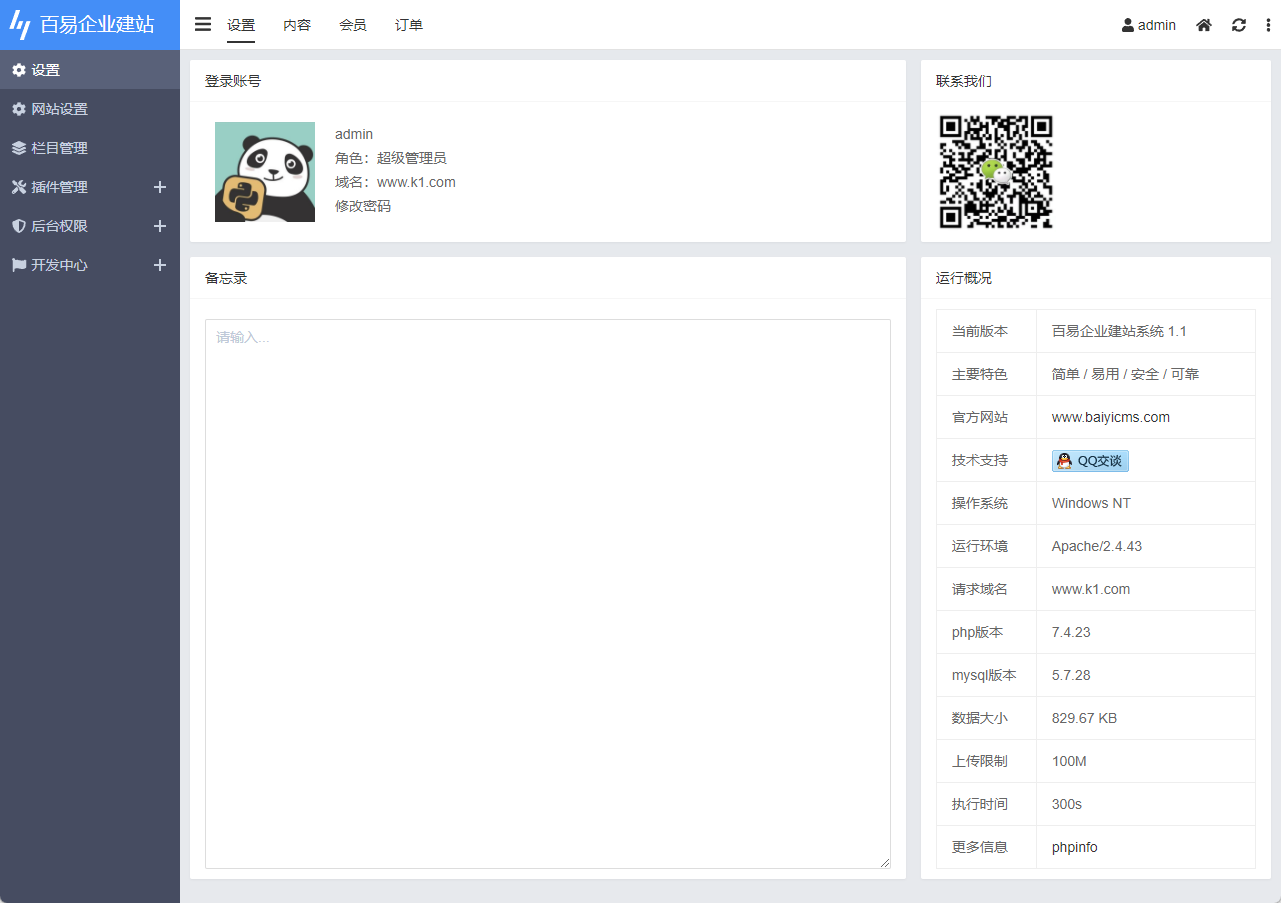Open the vertical dots menu at top right

1268,25
